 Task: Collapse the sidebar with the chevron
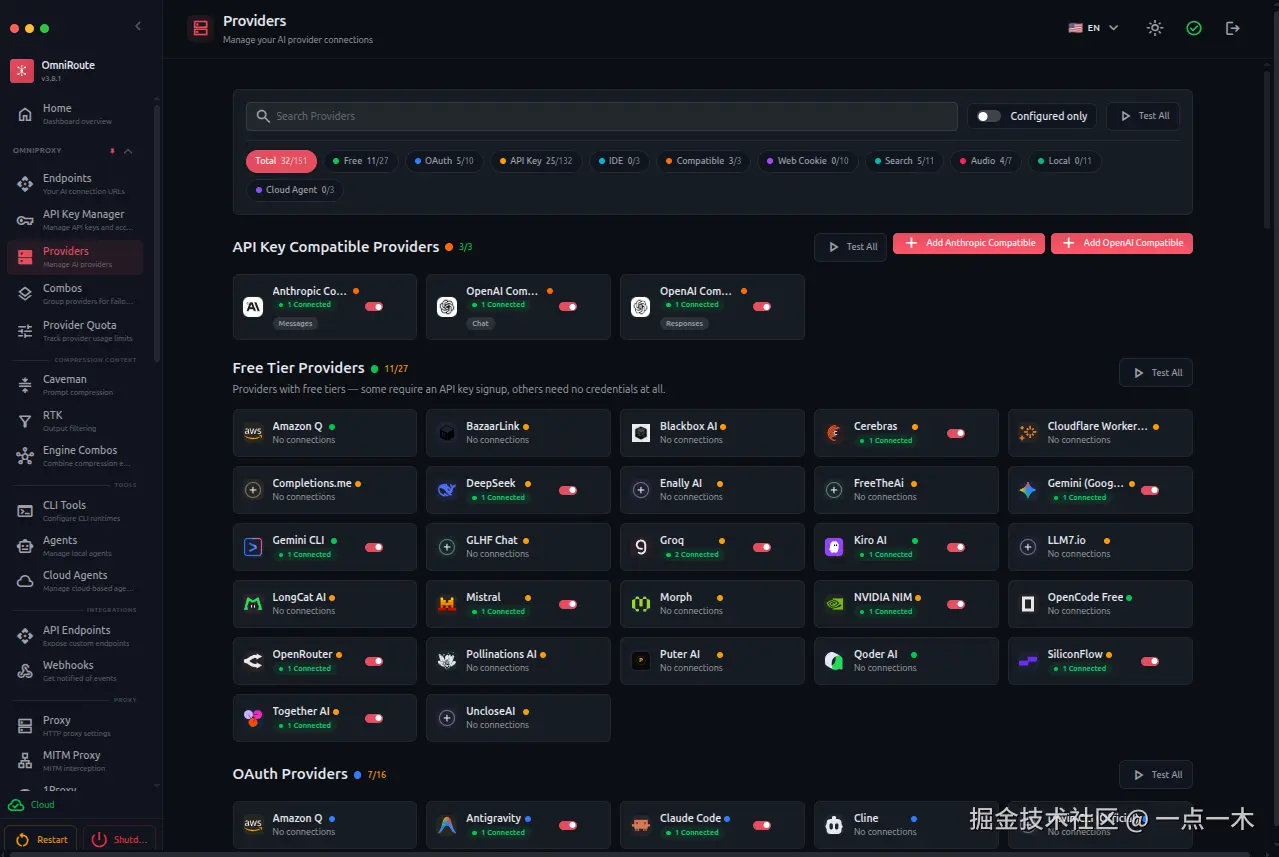coord(138,27)
